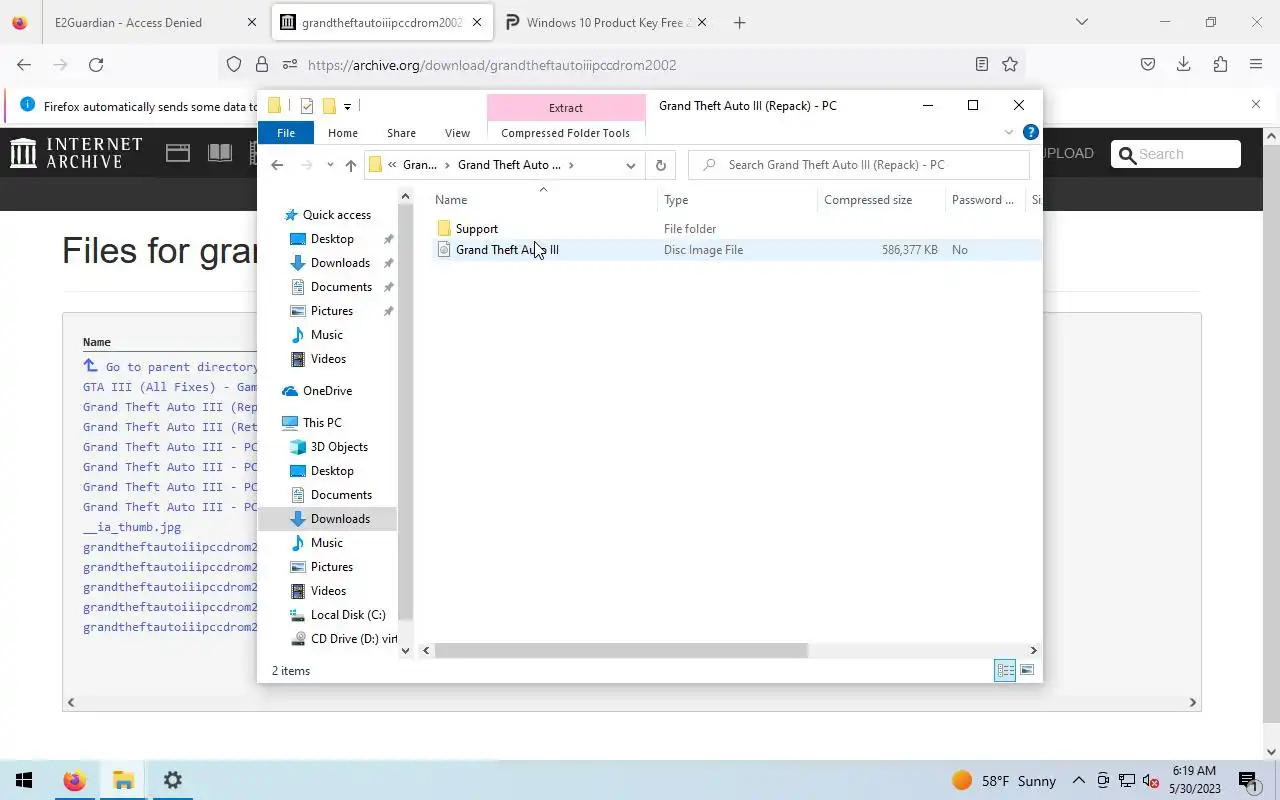Image resolution: width=1280 pixels, height=800 pixels.
Task: Open the Share ribbon tab
Action: (401, 133)
